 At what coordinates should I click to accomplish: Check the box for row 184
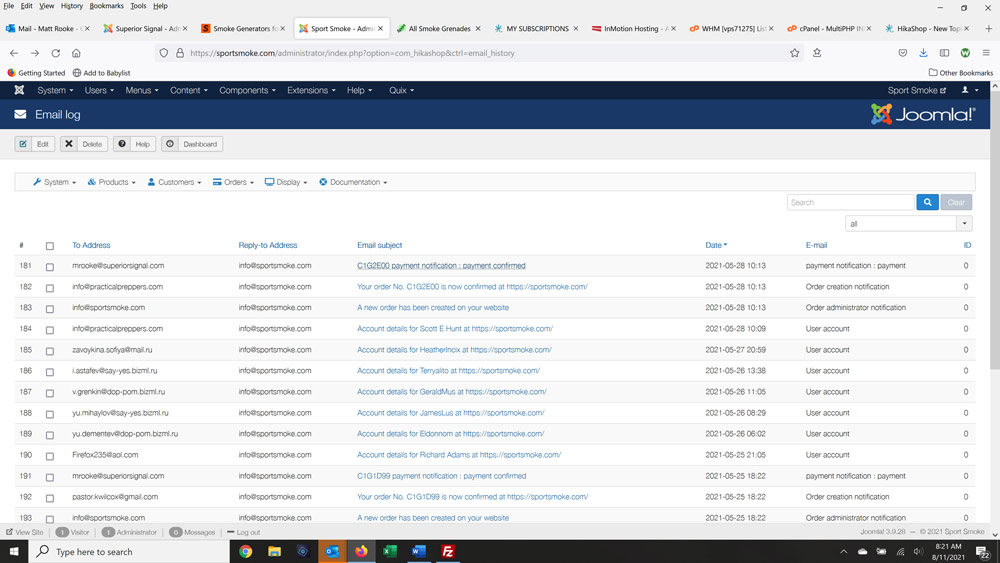click(x=50, y=330)
